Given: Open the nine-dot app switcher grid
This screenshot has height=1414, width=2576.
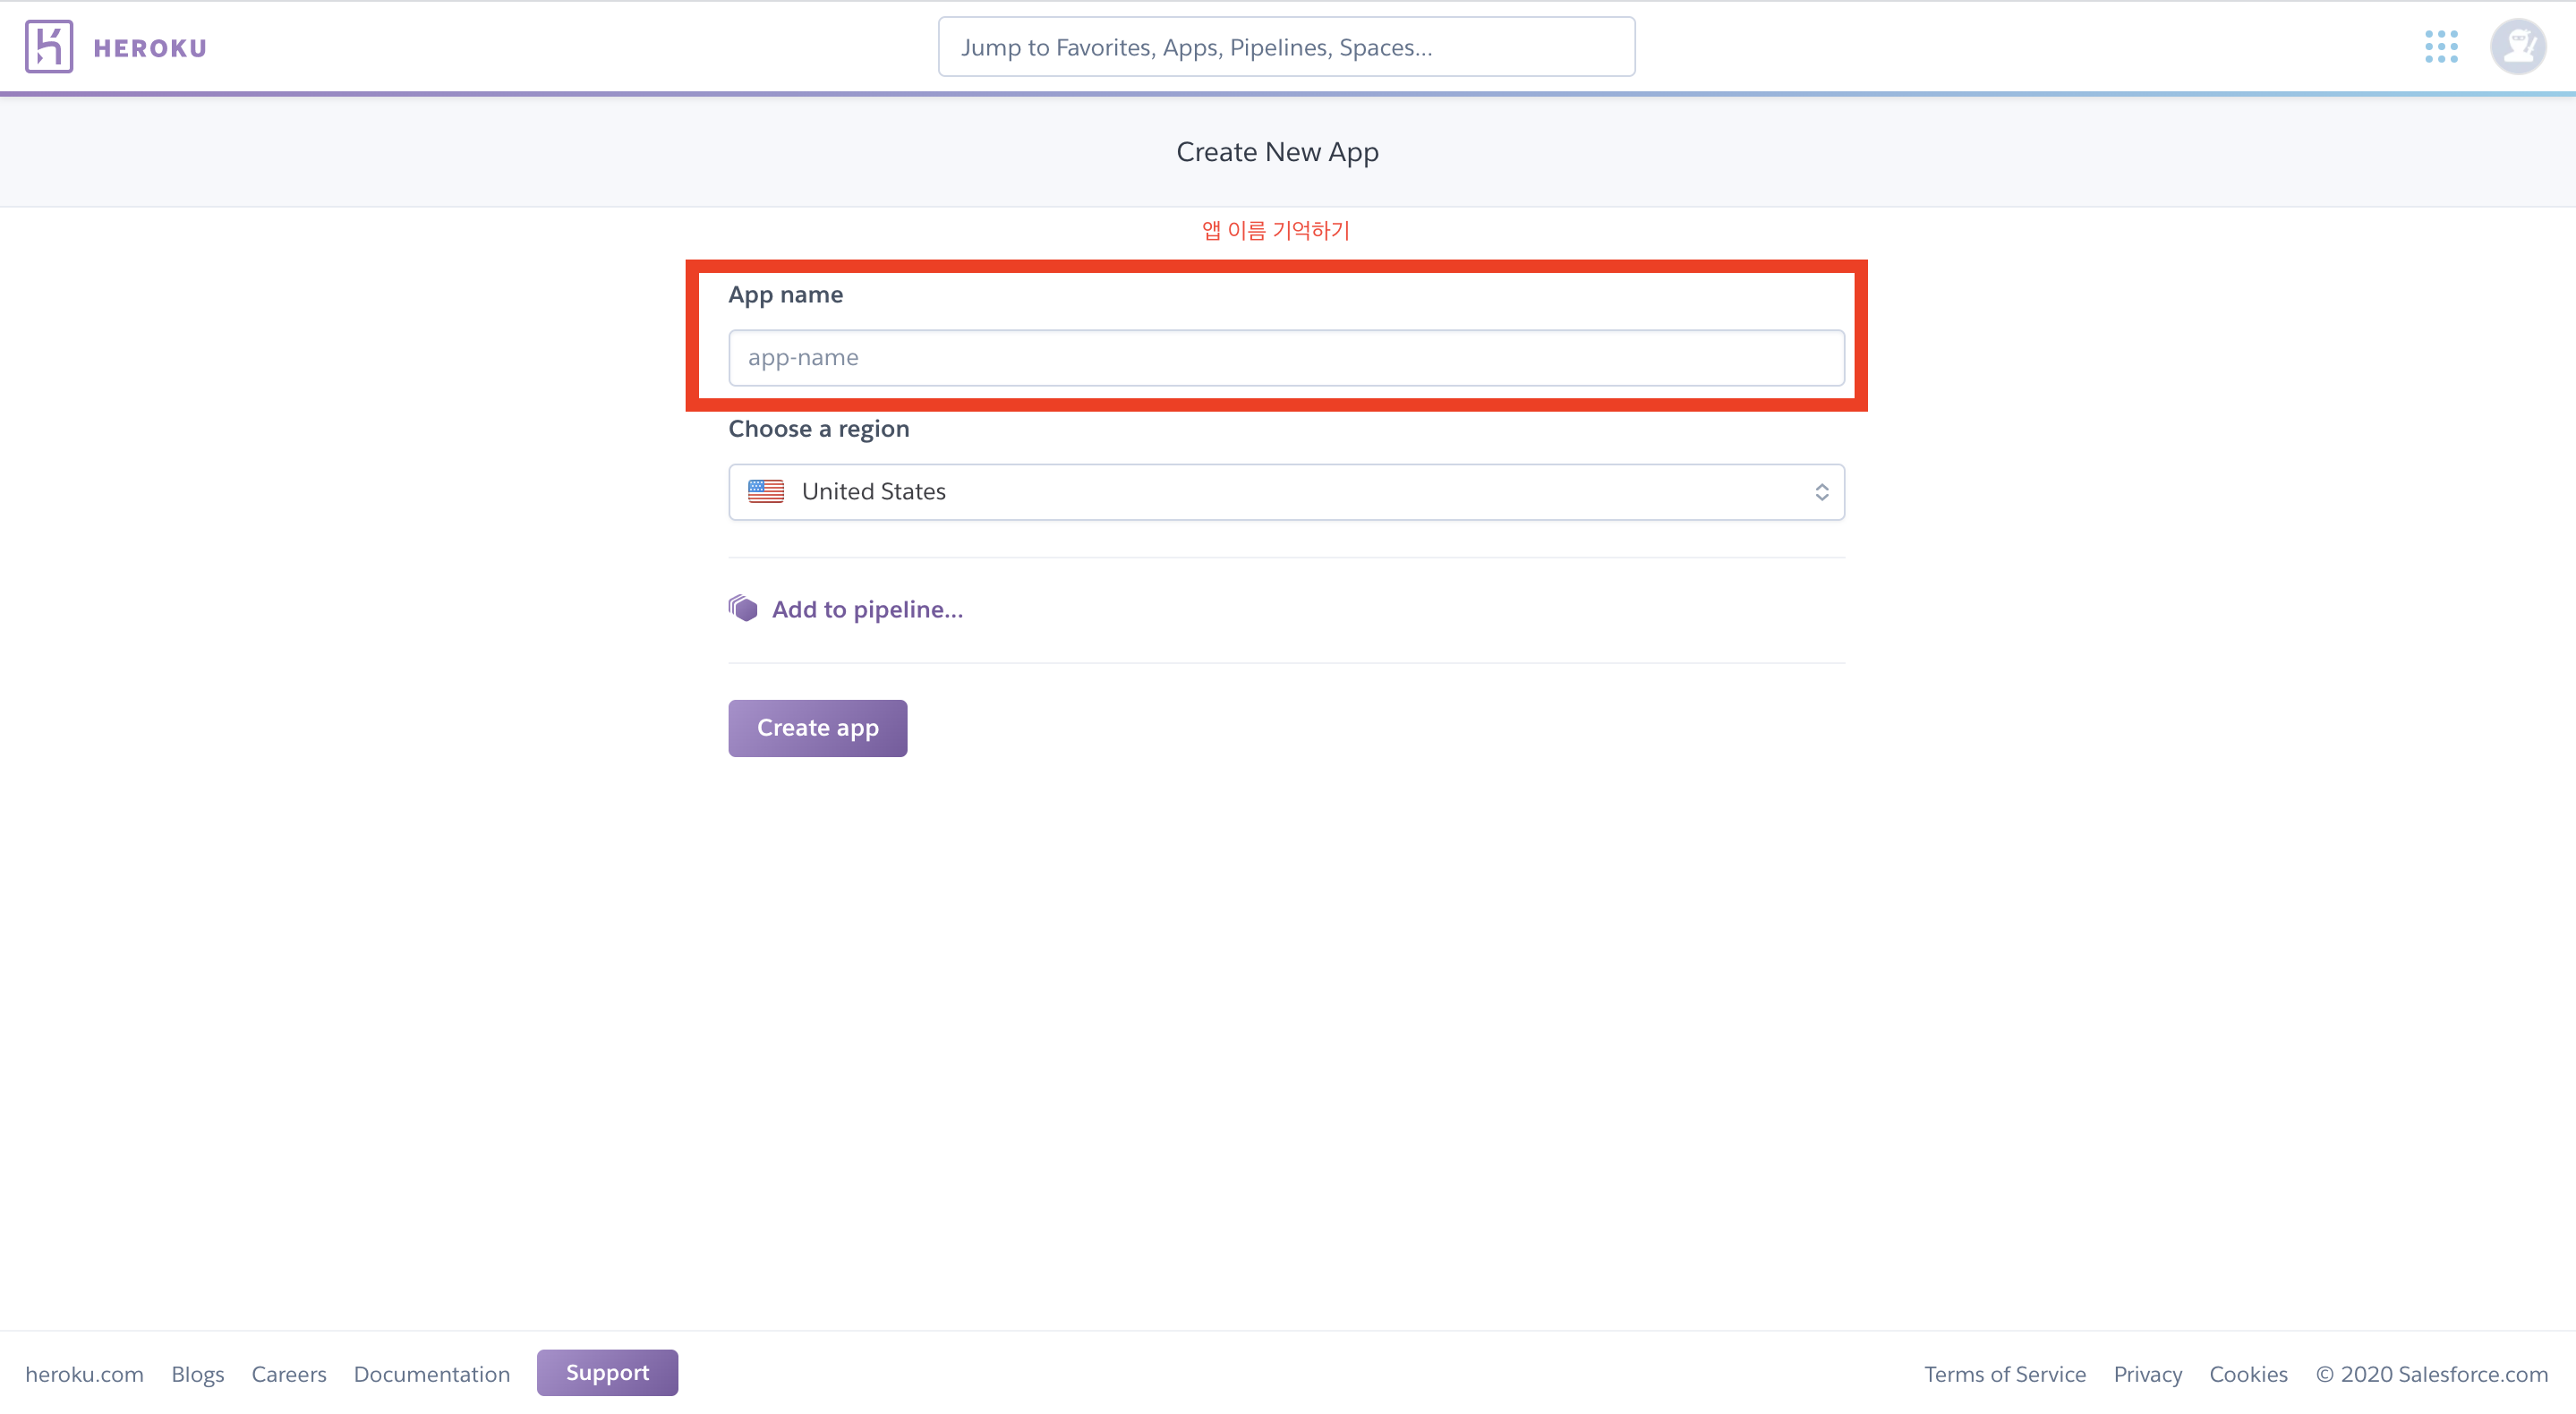Looking at the screenshot, I should [x=2441, y=47].
